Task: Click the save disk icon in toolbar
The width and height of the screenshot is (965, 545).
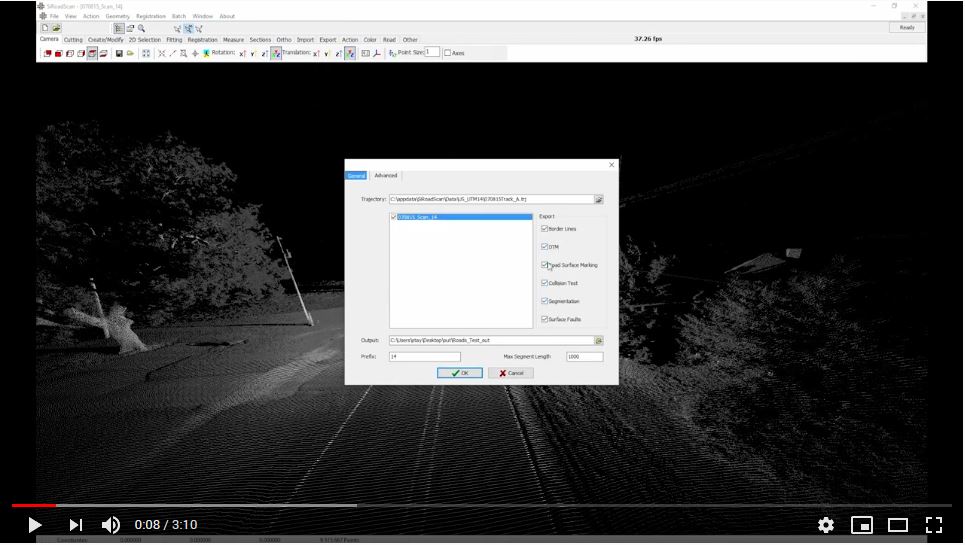Action: (119, 53)
